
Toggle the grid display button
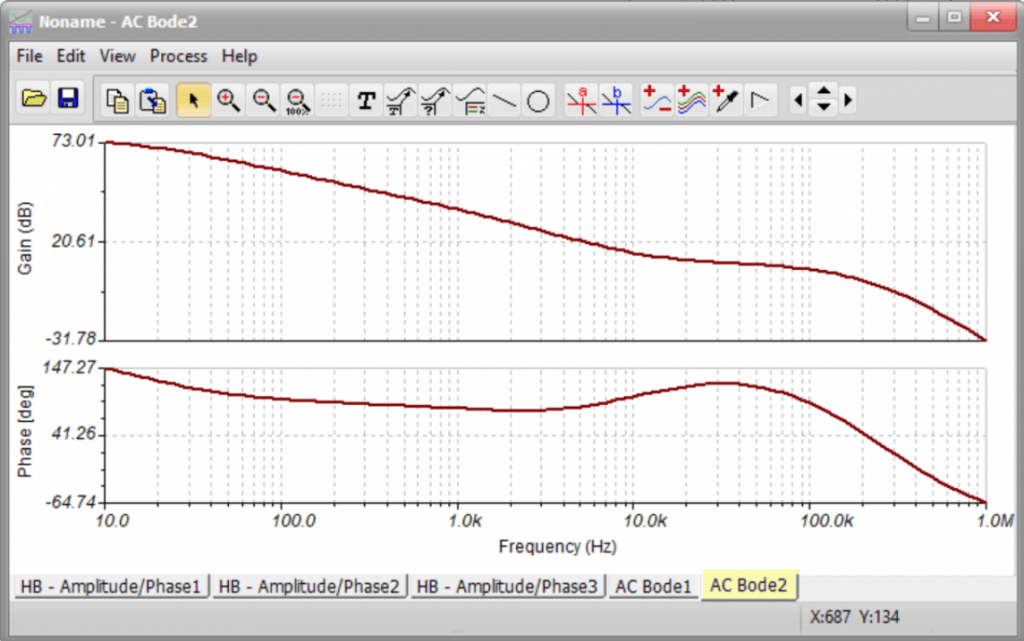332,100
